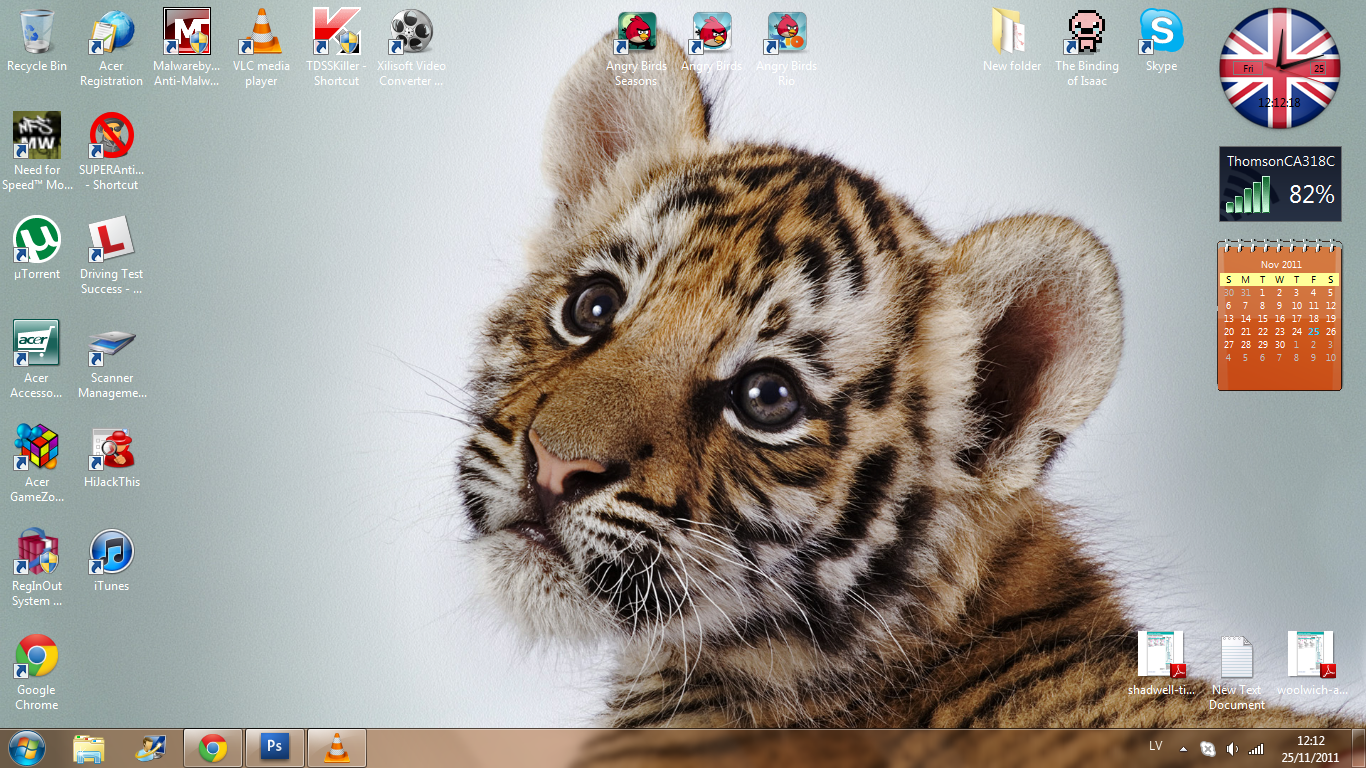Open the Windows Start menu
Viewport: 1366px width, 768px height.
pos(27,748)
